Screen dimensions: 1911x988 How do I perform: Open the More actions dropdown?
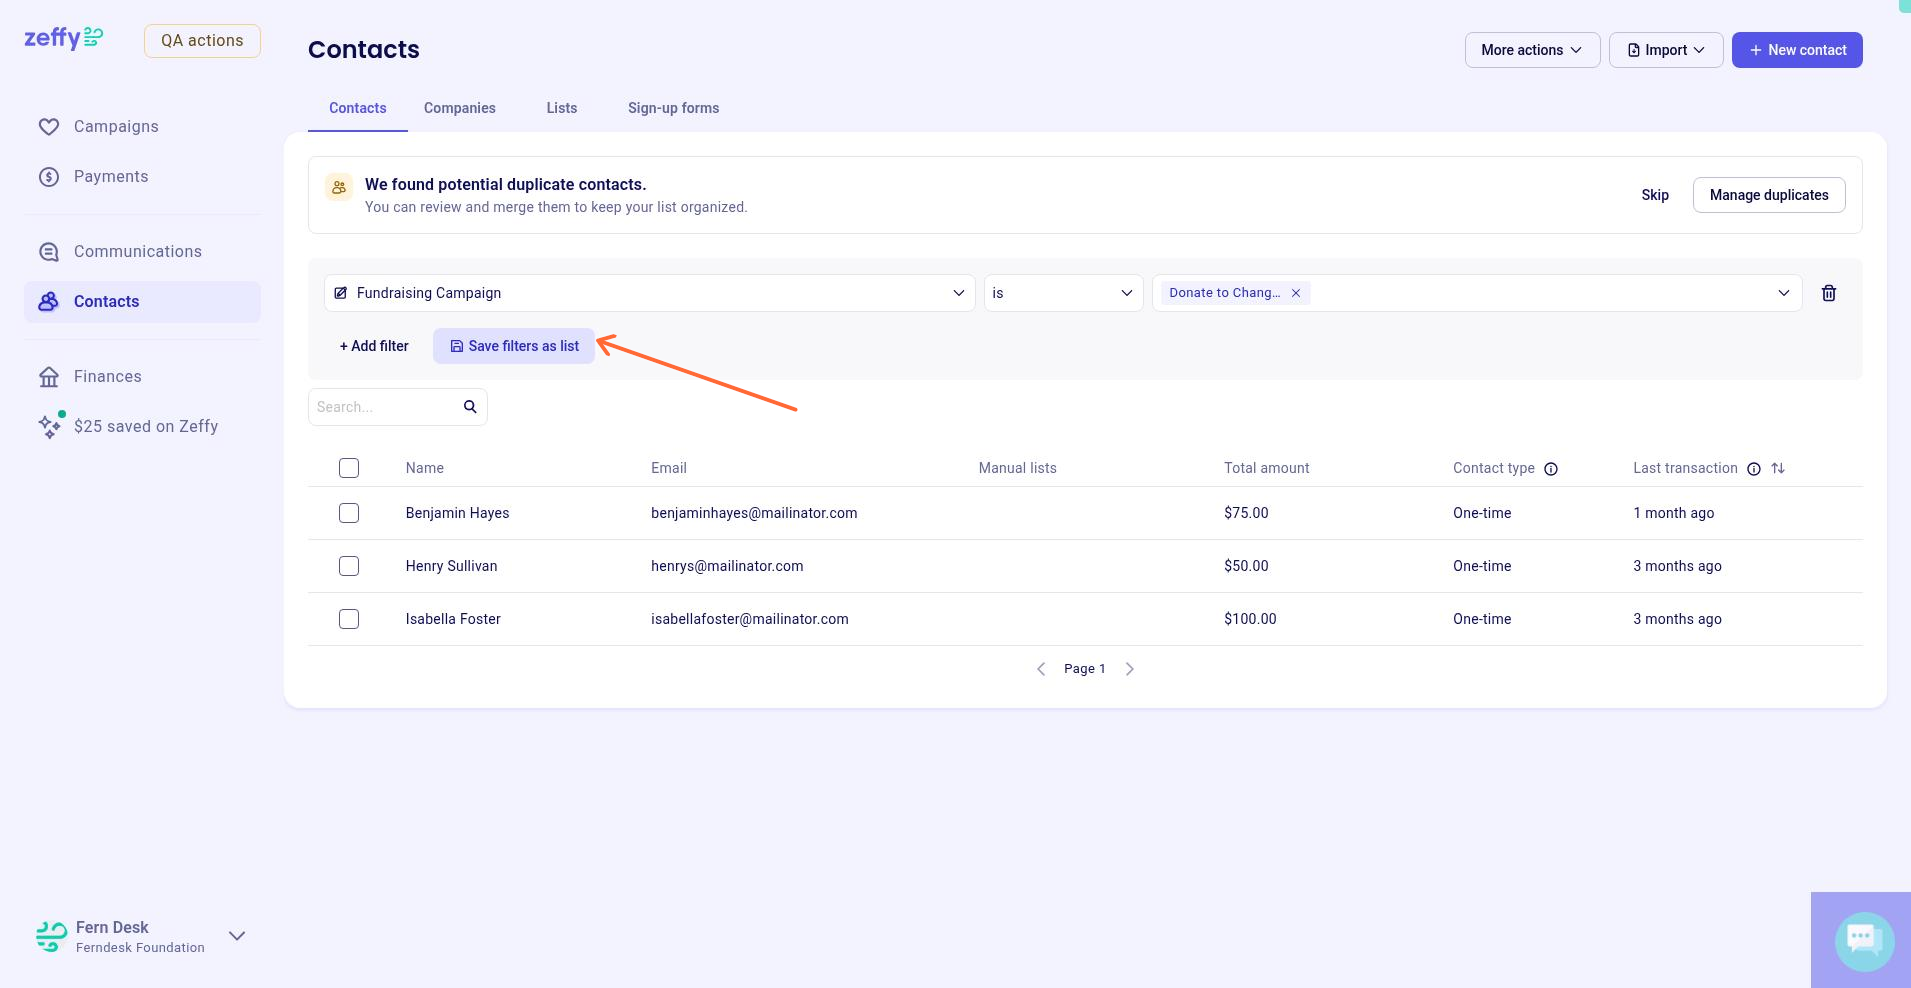(x=1532, y=50)
